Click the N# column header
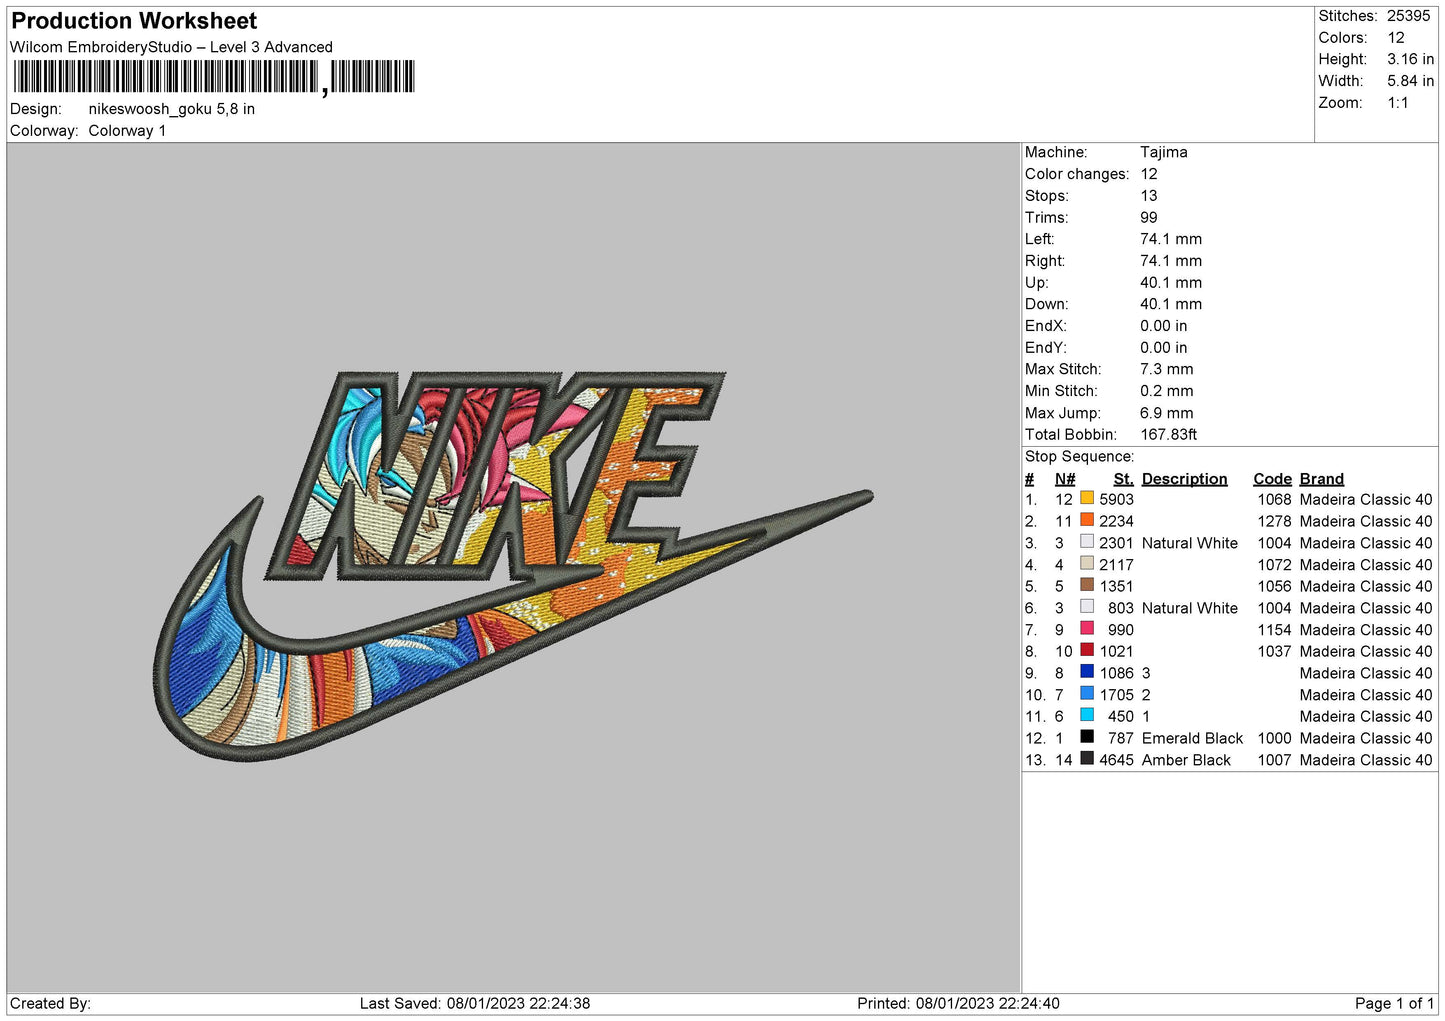Screen dimensions: 1445x1021 (x=1064, y=479)
